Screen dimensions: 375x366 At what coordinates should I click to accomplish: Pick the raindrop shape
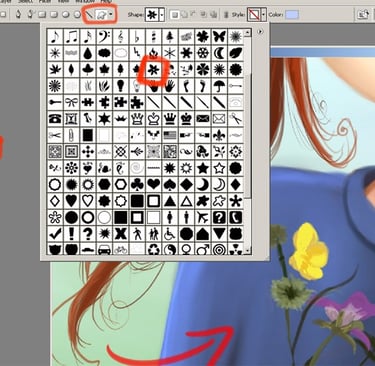88,53
